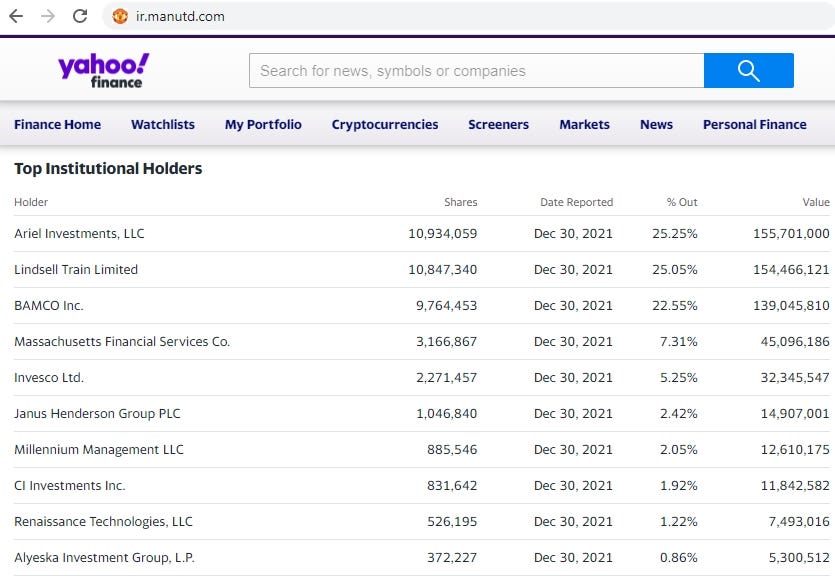Image resolution: width=835 pixels, height=582 pixels.
Task: Focus the news, symbols or companies search box
Action: click(x=476, y=70)
